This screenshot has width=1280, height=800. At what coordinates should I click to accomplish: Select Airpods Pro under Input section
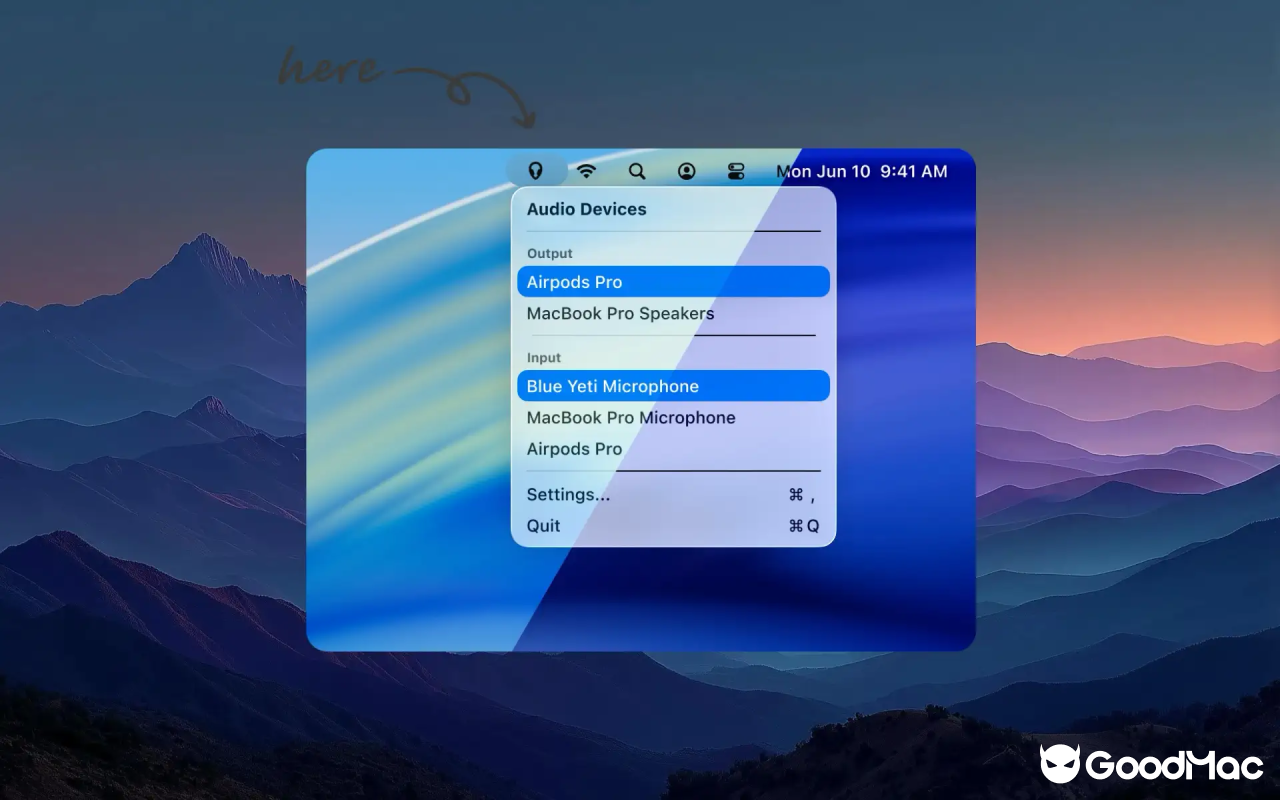coord(673,449)
